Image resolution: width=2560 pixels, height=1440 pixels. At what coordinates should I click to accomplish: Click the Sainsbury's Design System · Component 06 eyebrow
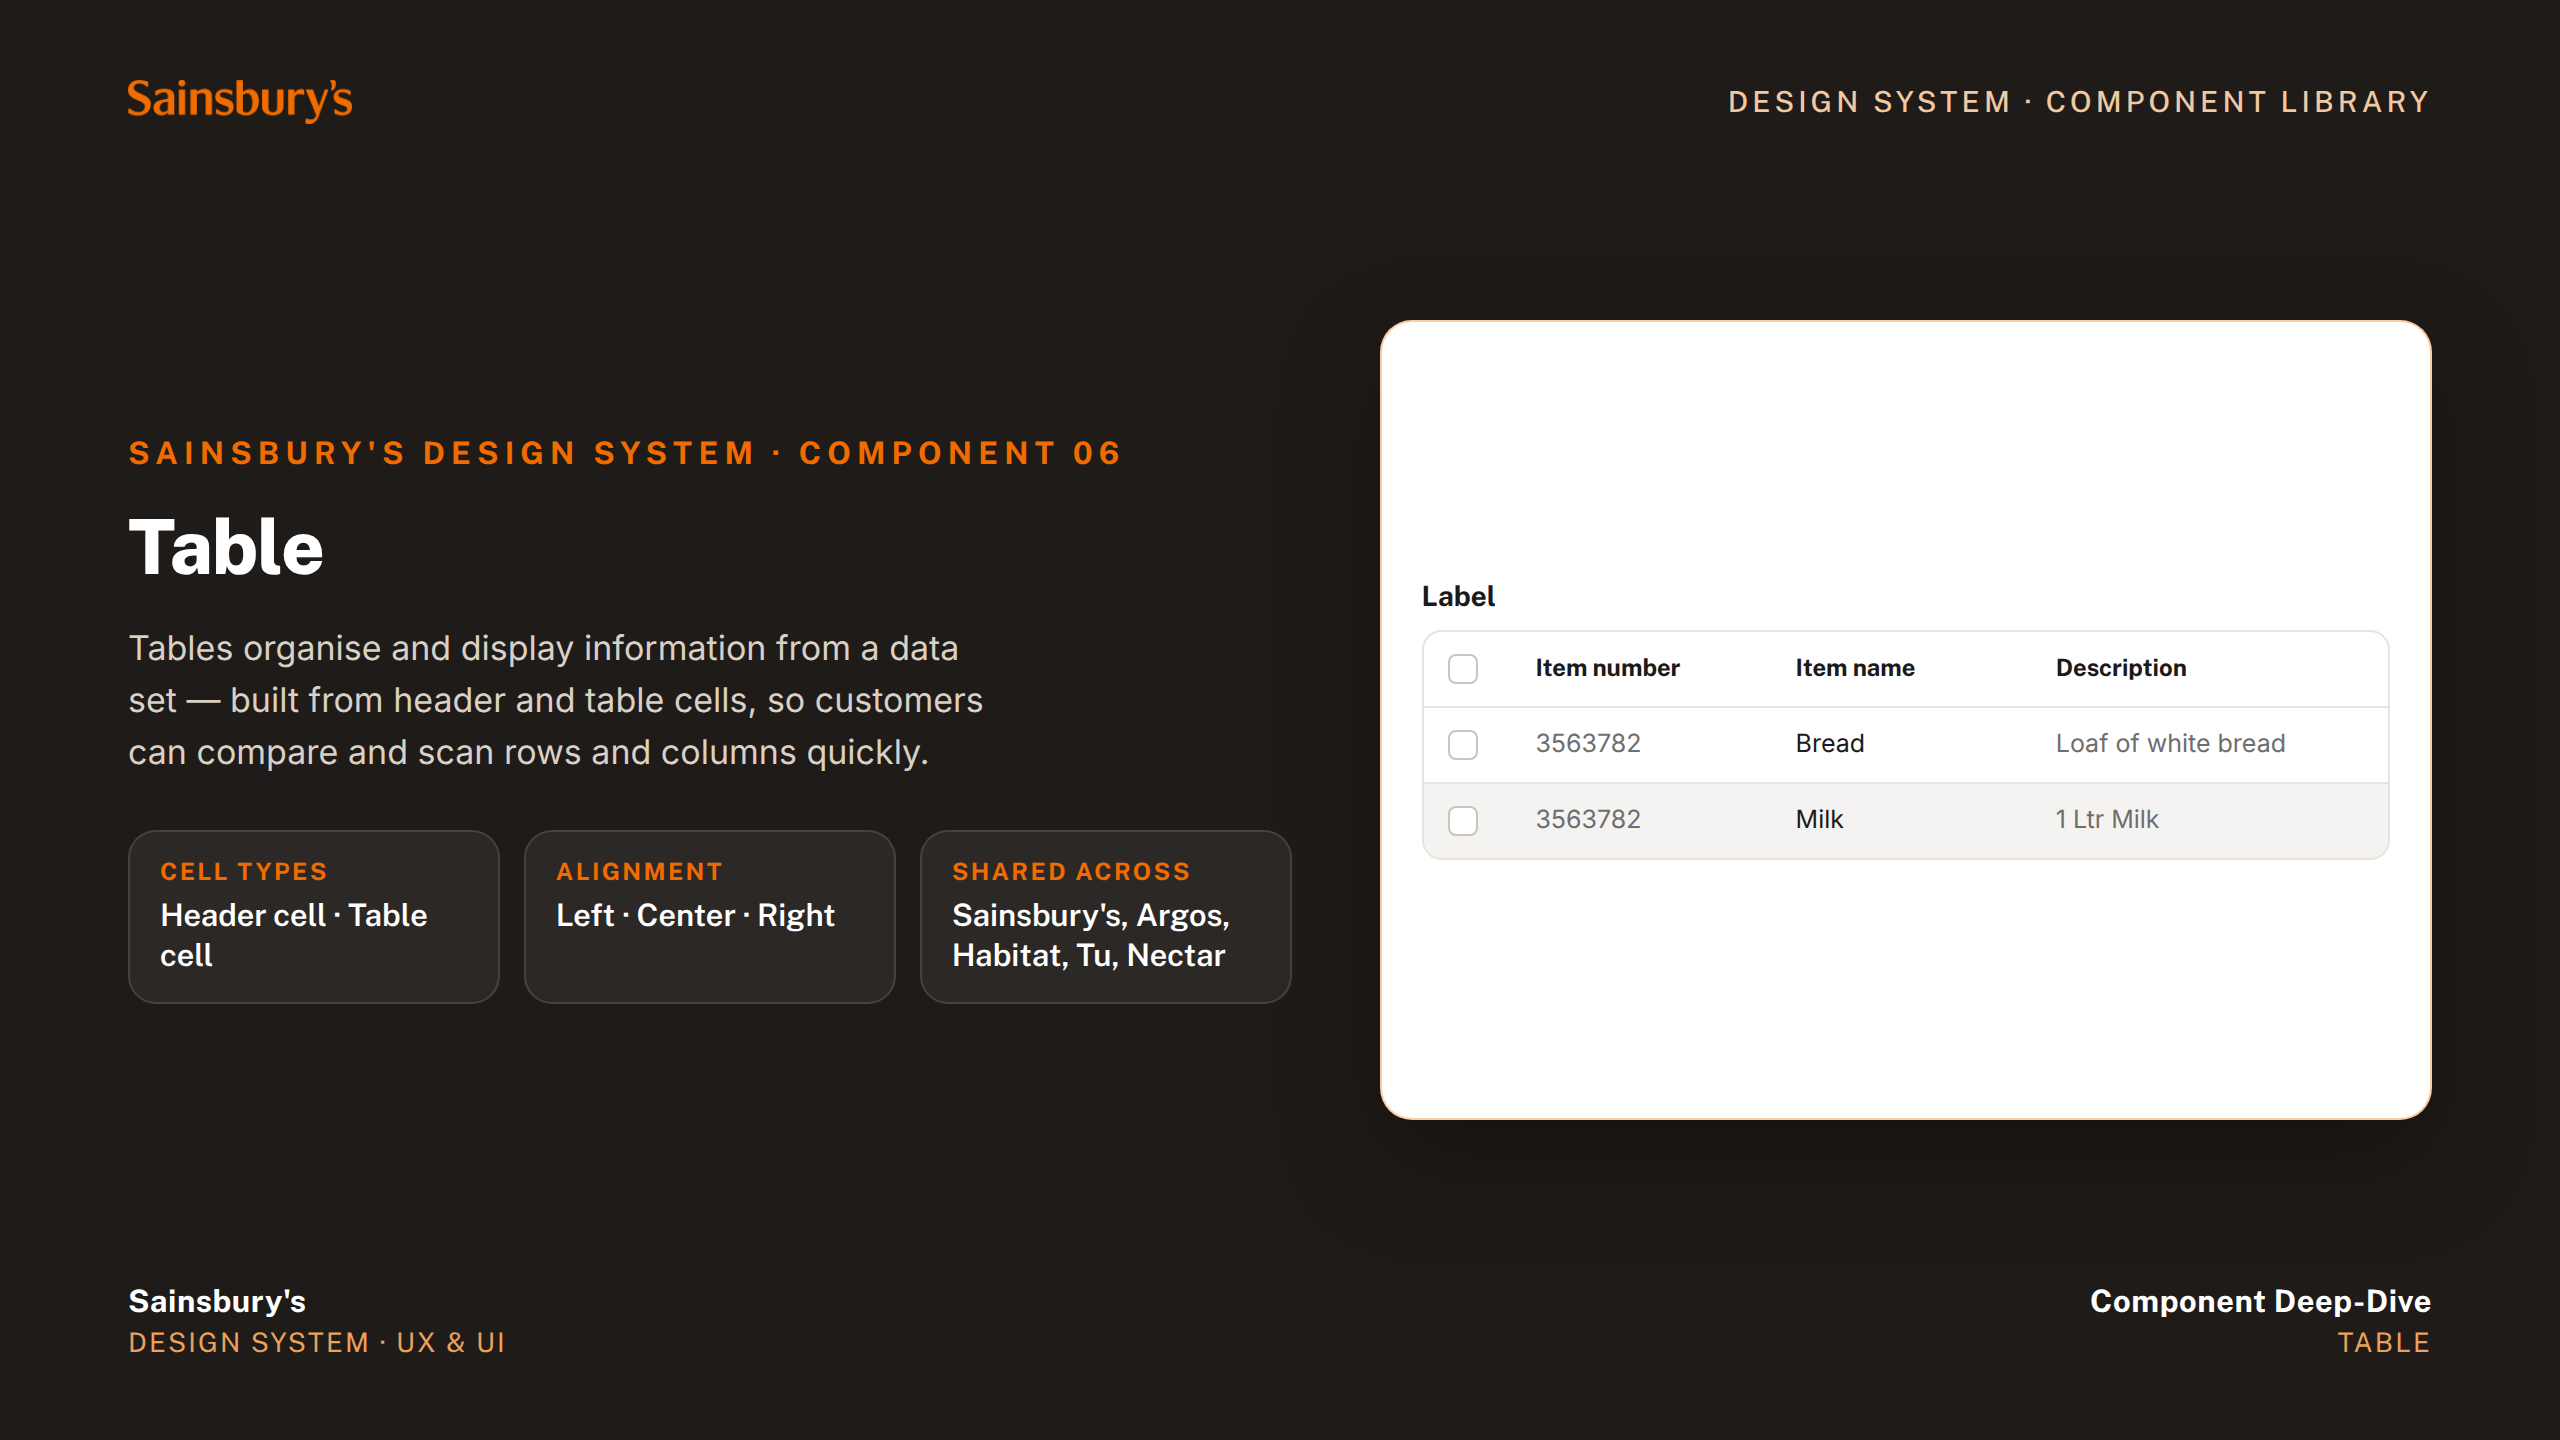coord(626,454)
